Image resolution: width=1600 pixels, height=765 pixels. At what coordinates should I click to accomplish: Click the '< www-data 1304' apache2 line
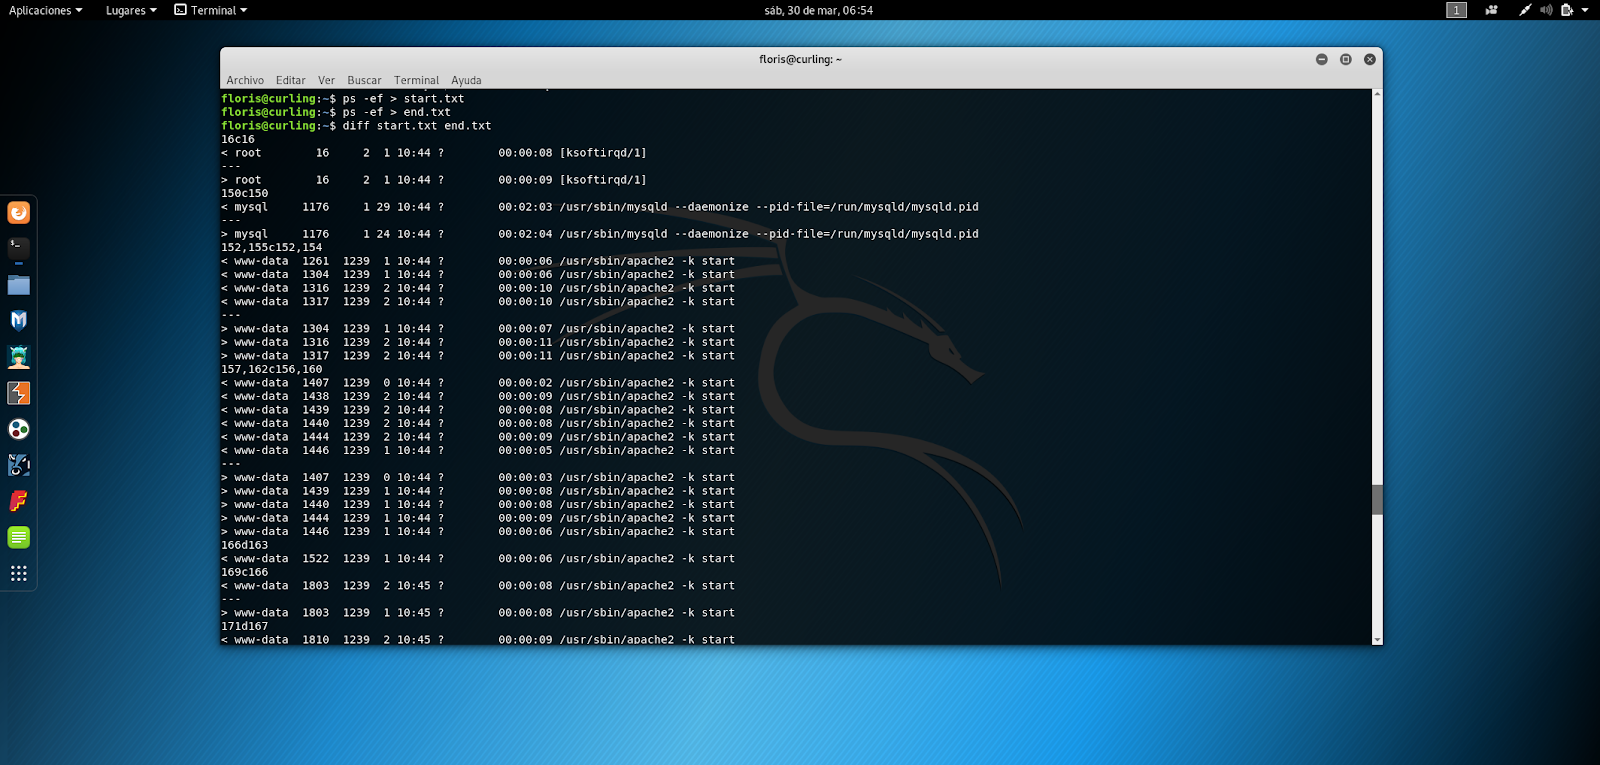coord(478,275)
